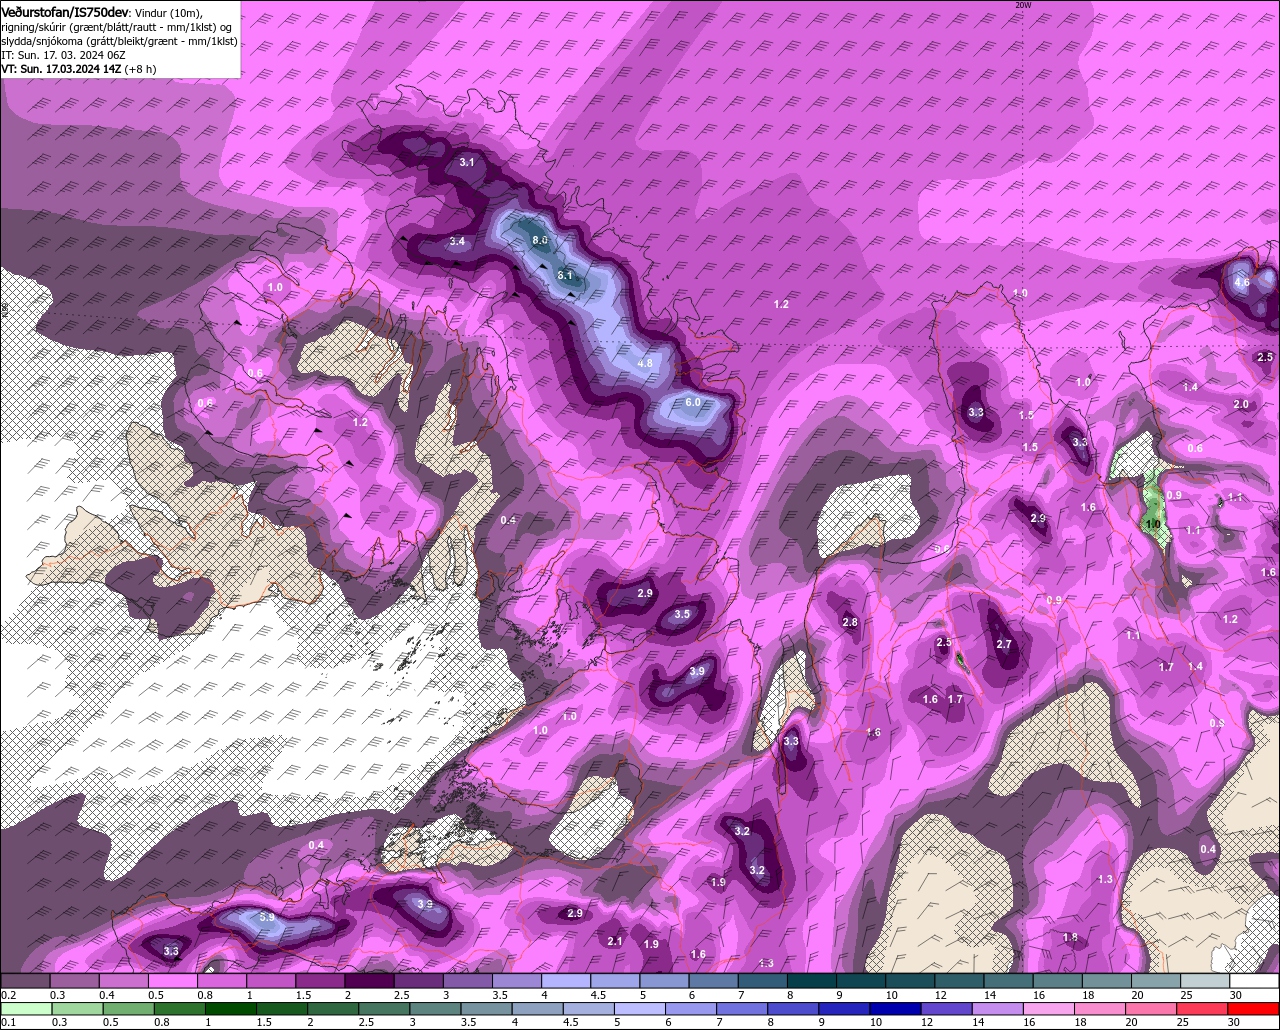Click the 0.1 legend scale label
This screenshot has width=1280, height=1030.
click(x=8, y=1022)
